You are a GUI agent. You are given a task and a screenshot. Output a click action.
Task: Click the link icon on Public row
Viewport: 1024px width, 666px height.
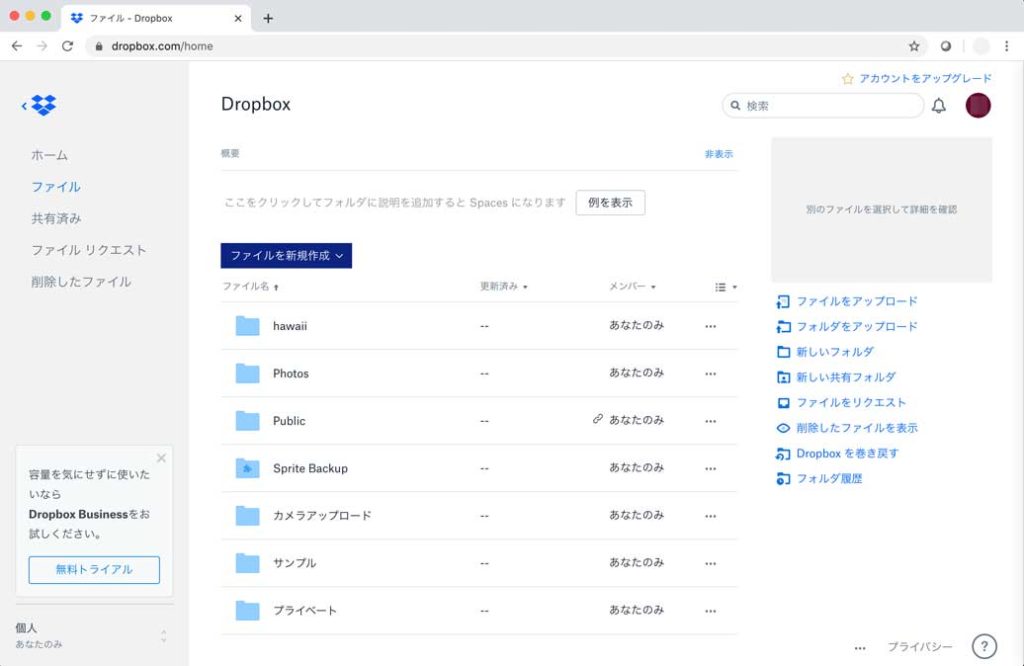[598, 420]
